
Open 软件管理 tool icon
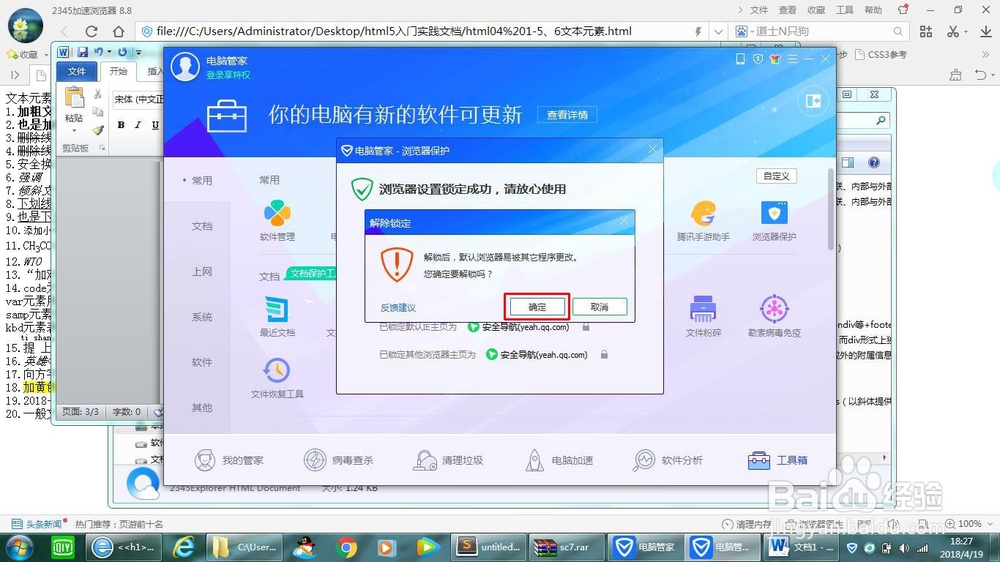277,220
